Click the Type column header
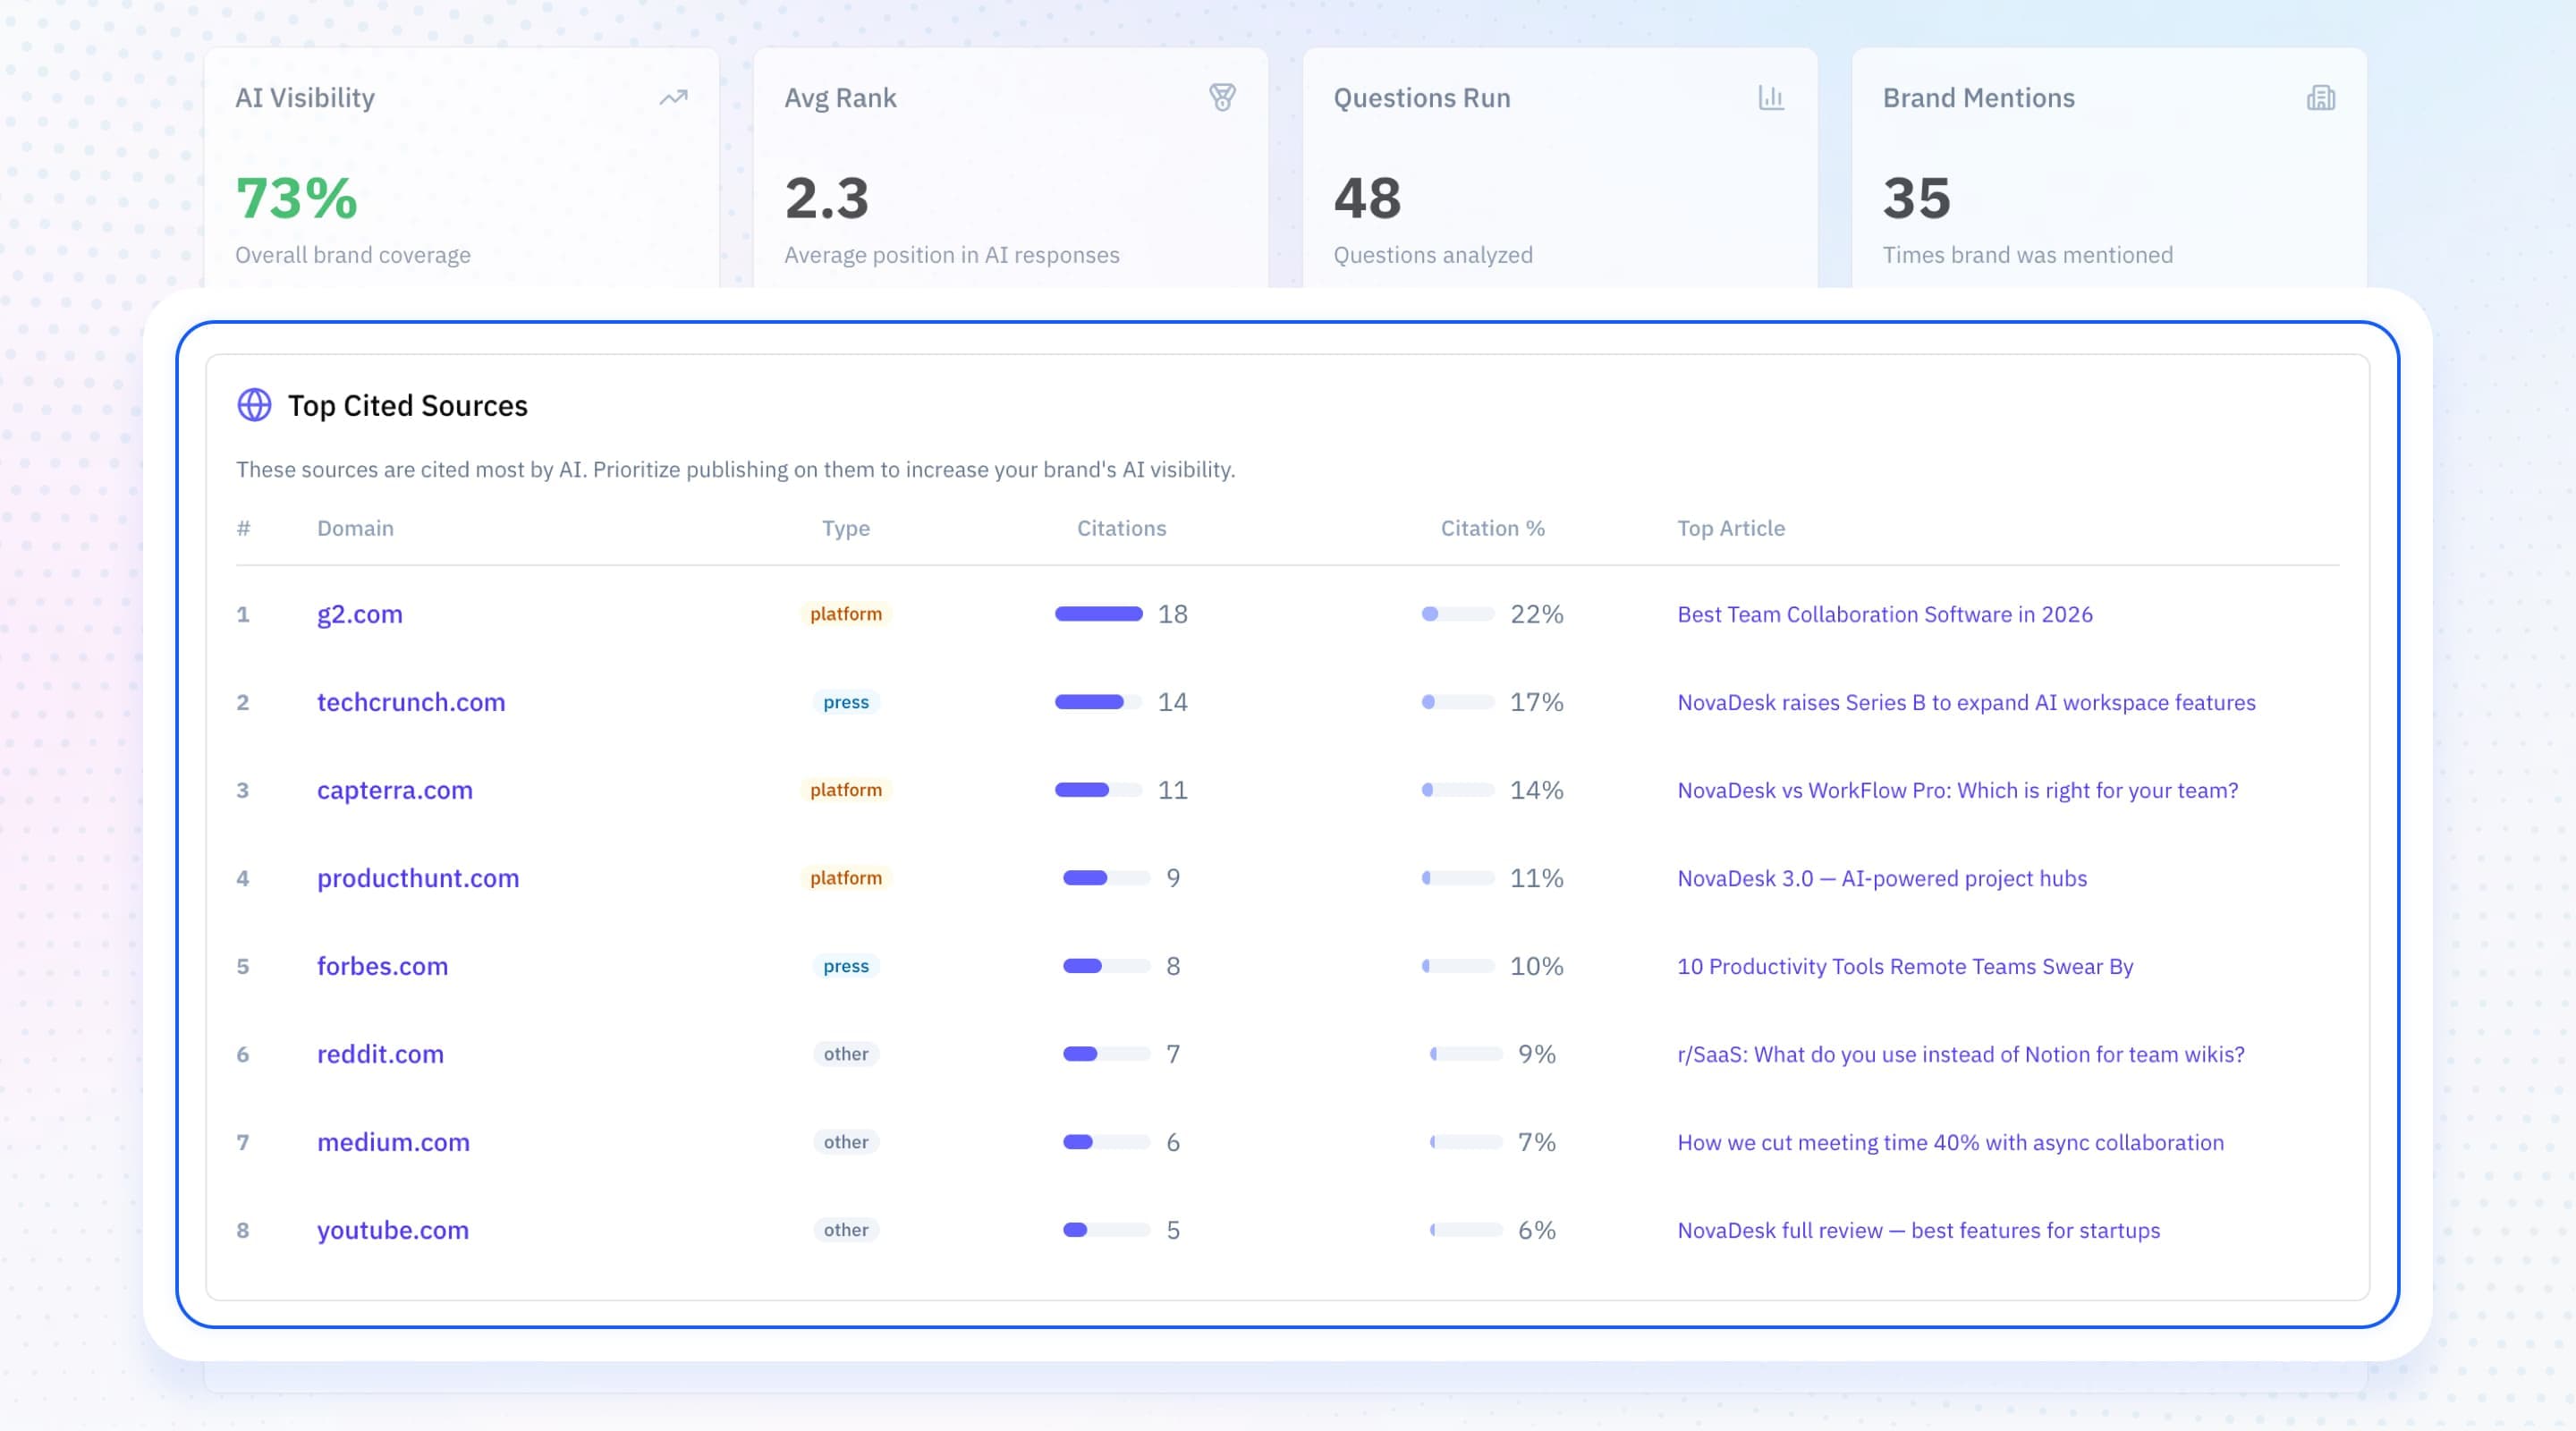 point(846,528)
